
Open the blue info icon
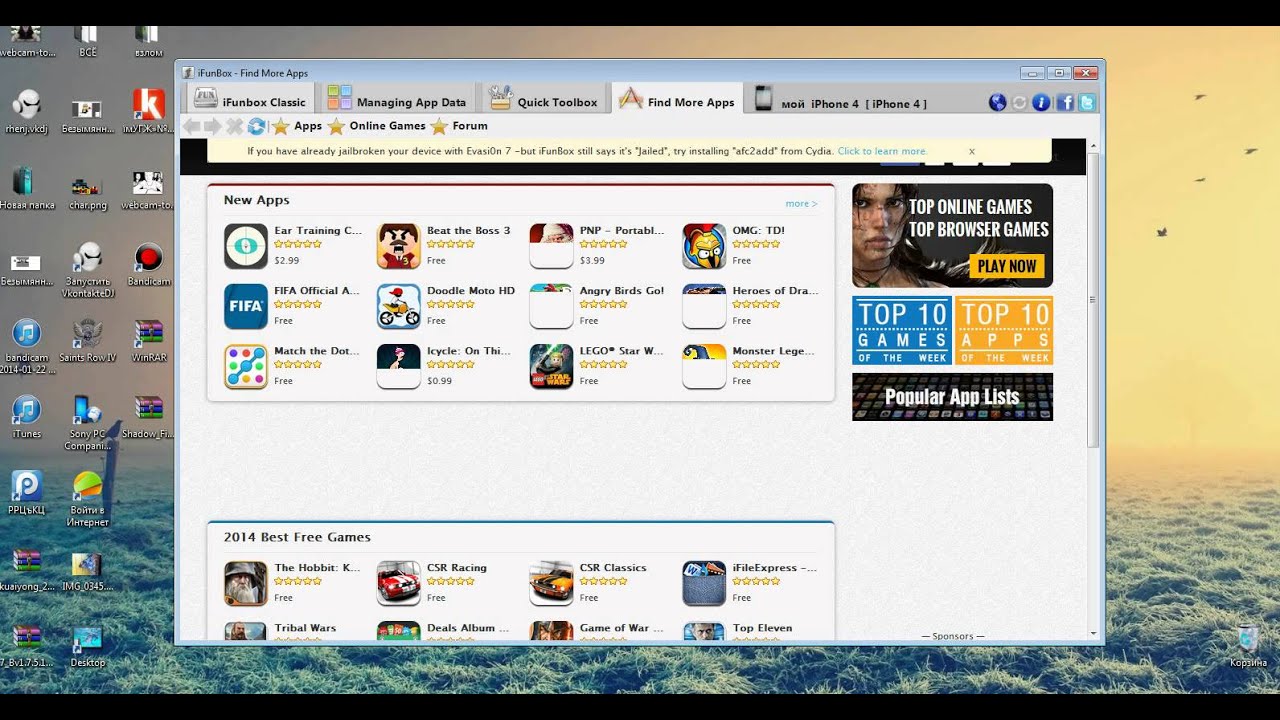click(x=1041, y=102)
